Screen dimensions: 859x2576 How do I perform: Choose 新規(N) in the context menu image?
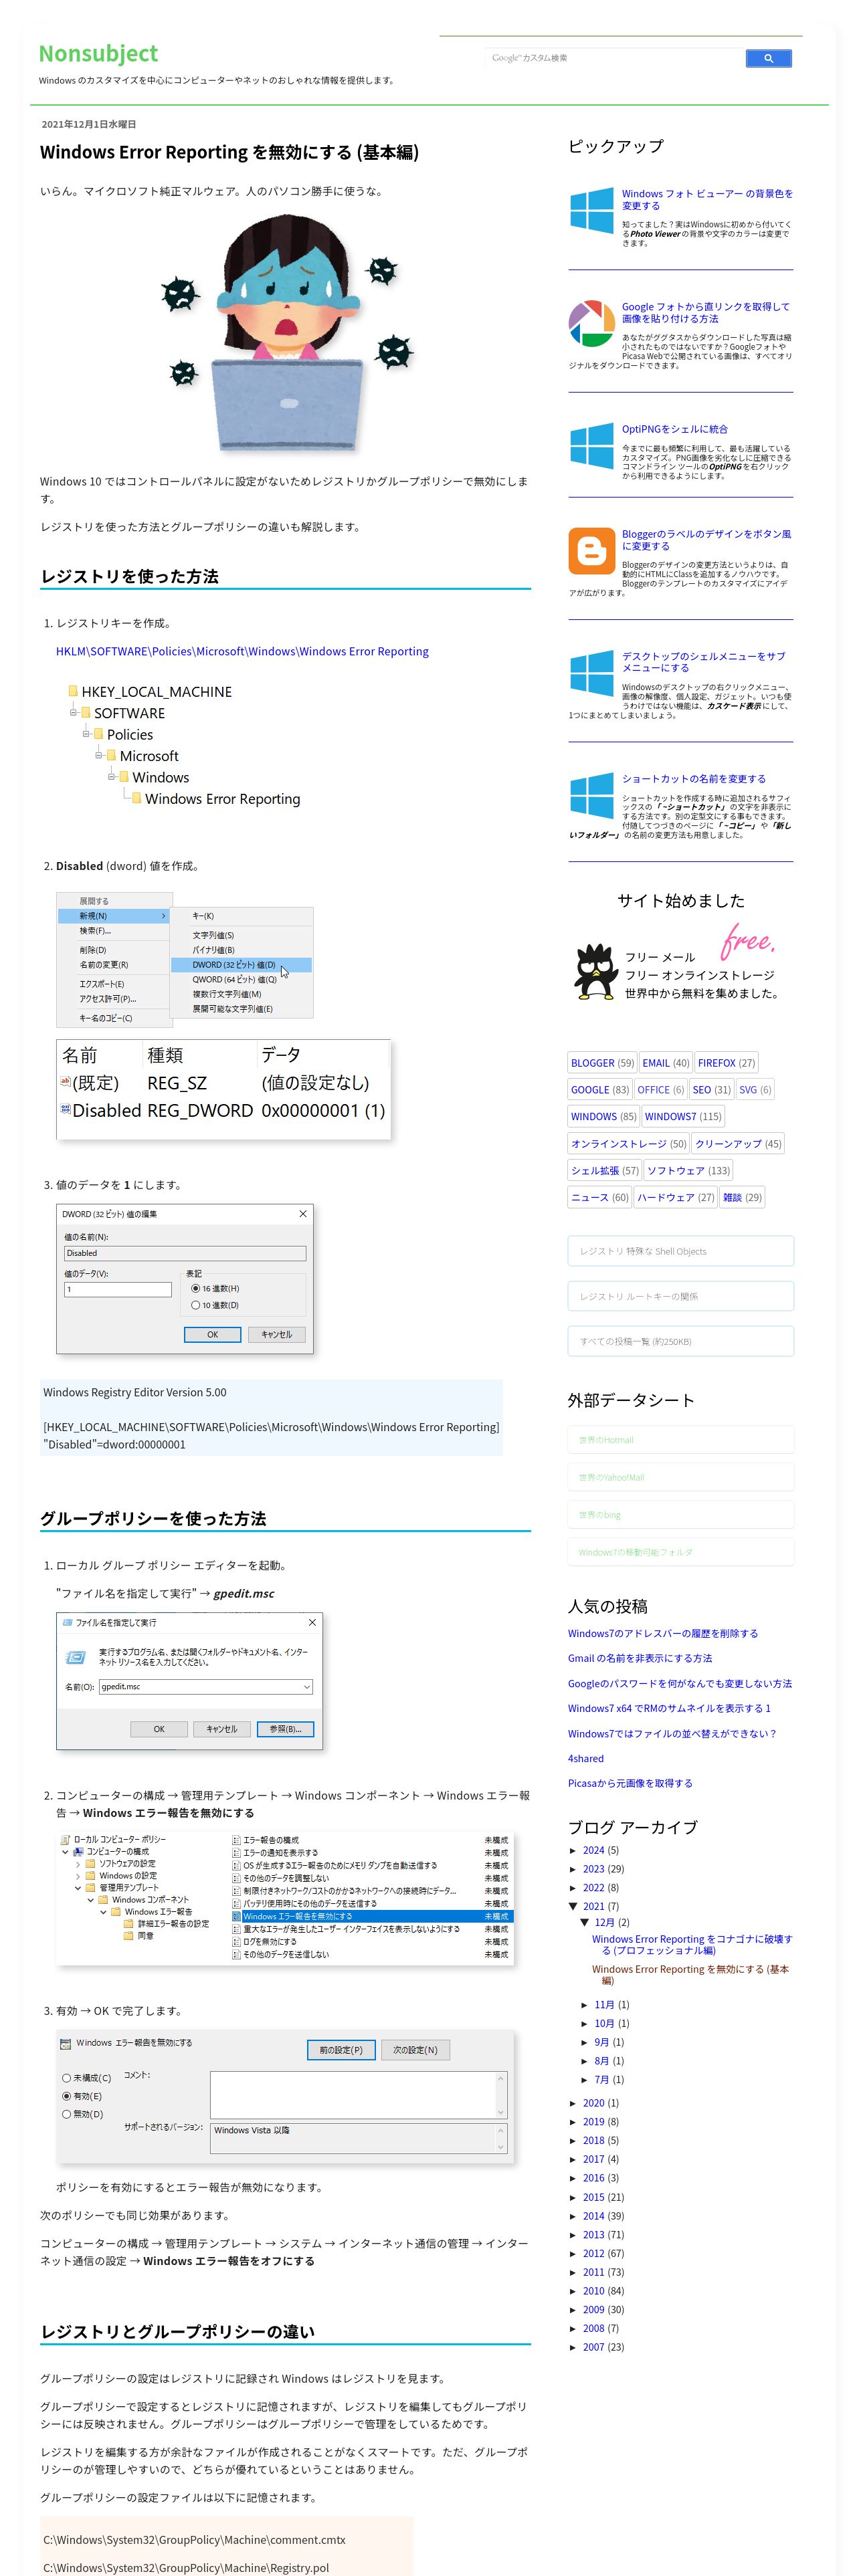(x=114, y=915)
